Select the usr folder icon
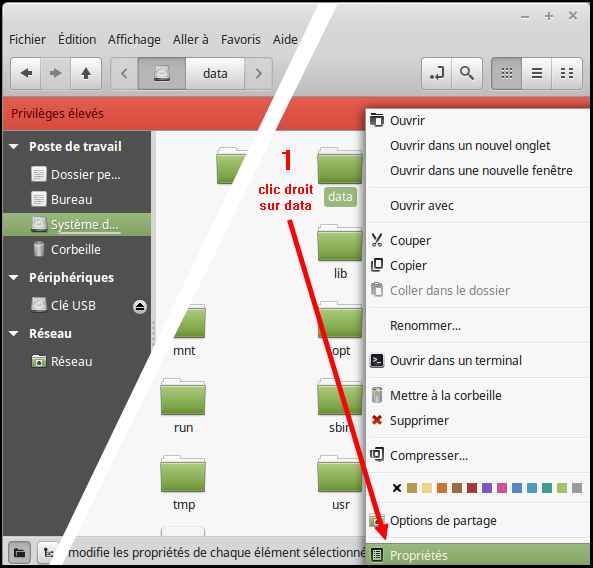 click(x=340, y=474)
